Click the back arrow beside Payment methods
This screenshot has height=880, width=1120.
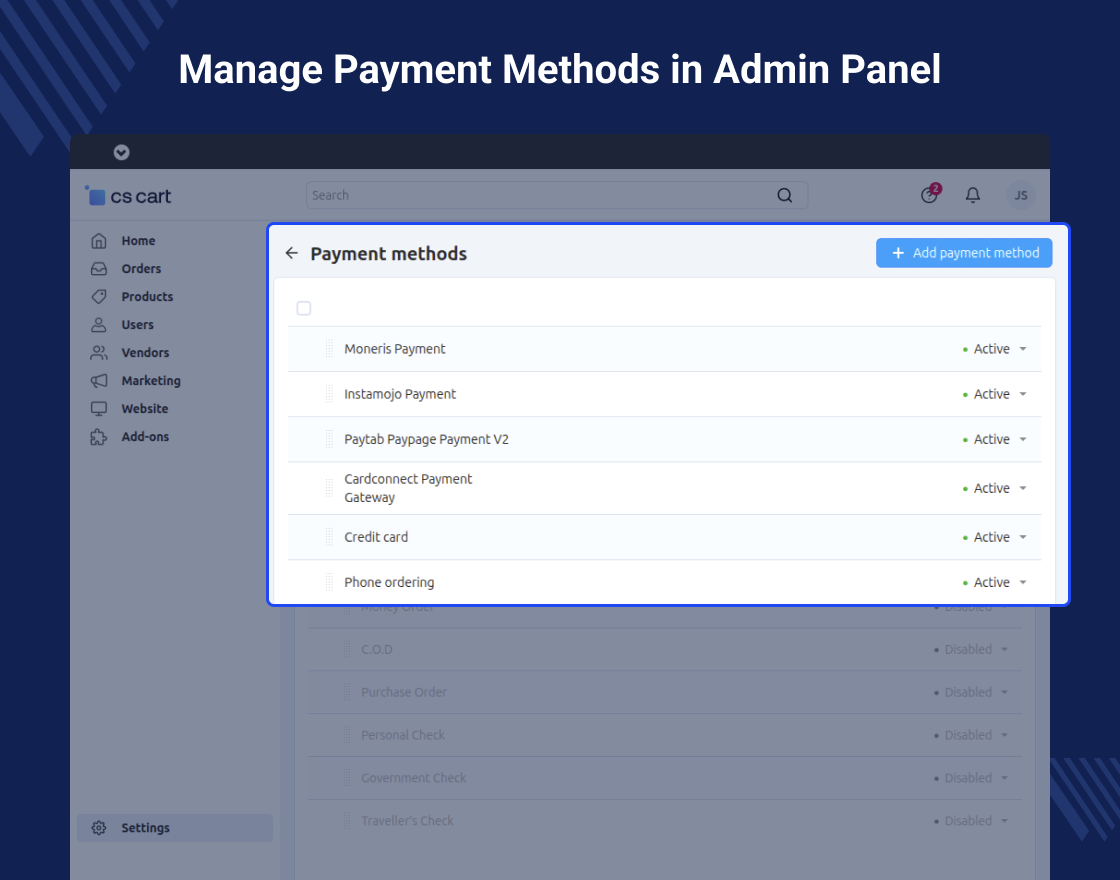[291, 253]
